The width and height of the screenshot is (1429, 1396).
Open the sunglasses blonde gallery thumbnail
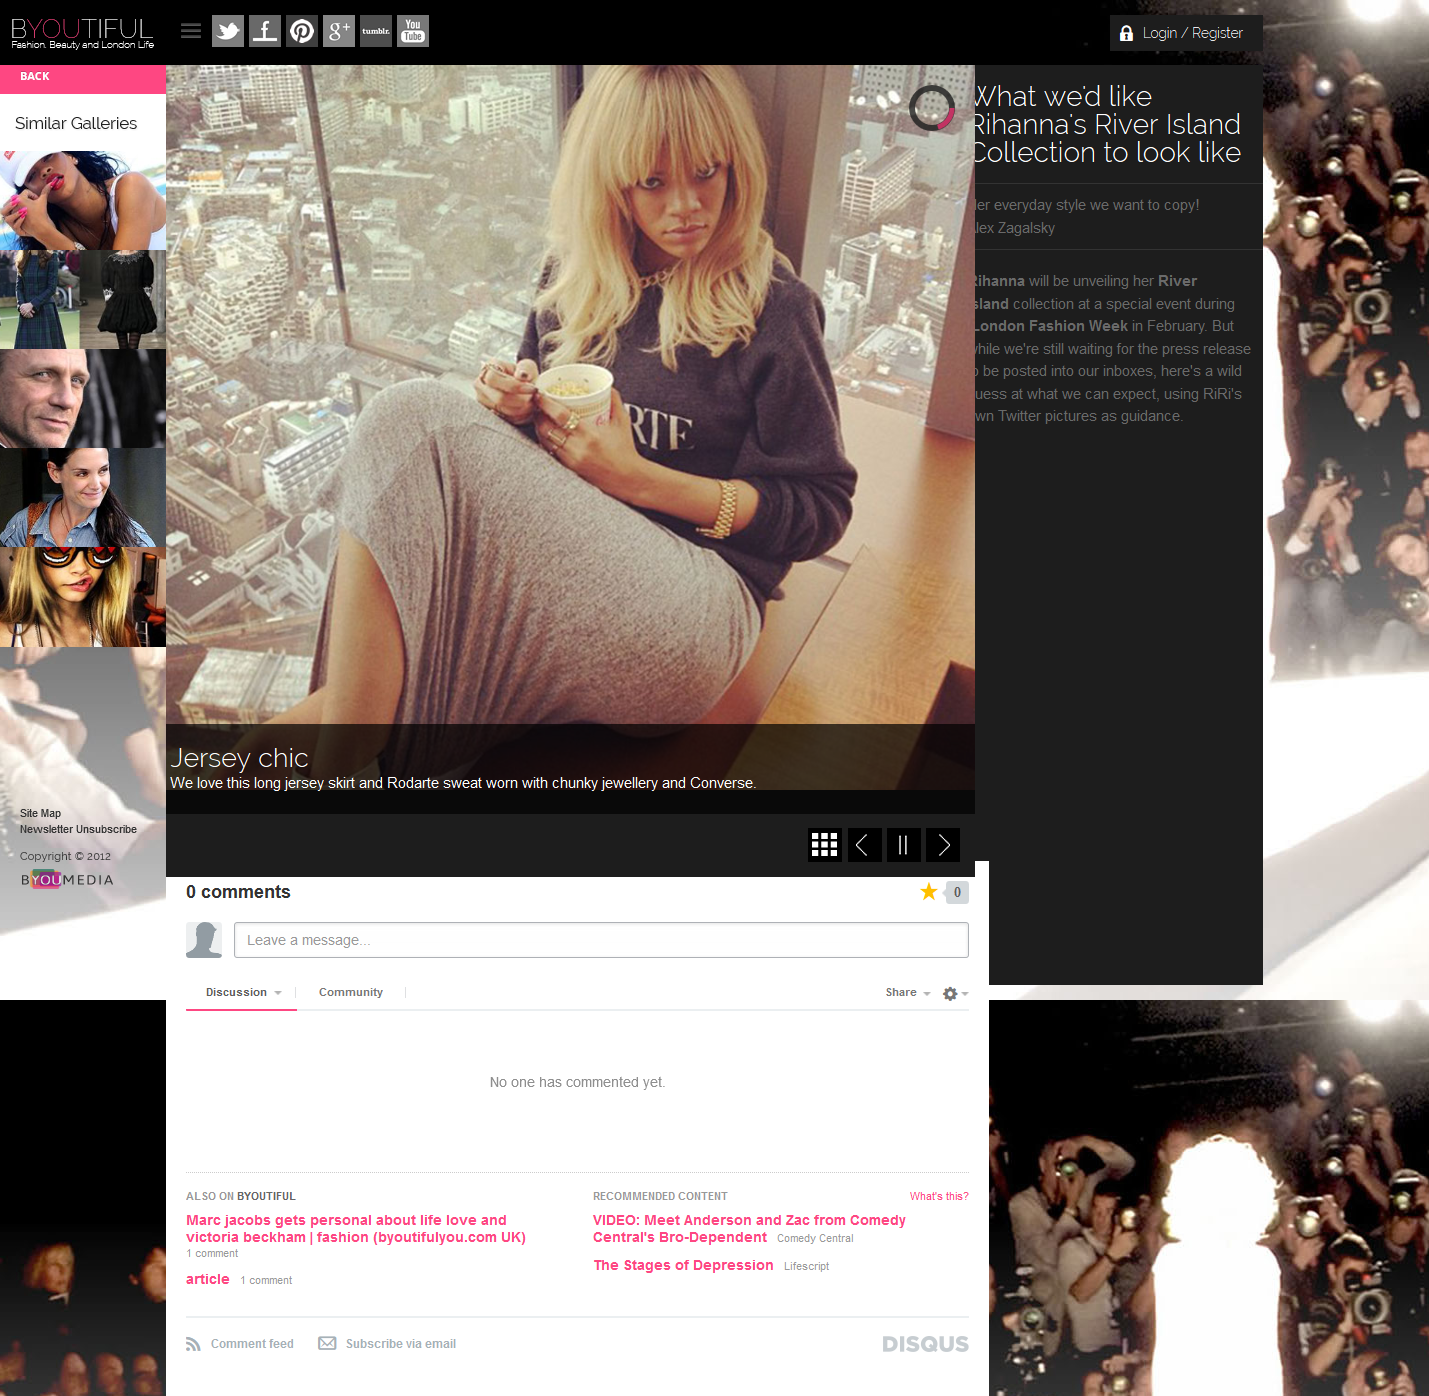(83, 597)
